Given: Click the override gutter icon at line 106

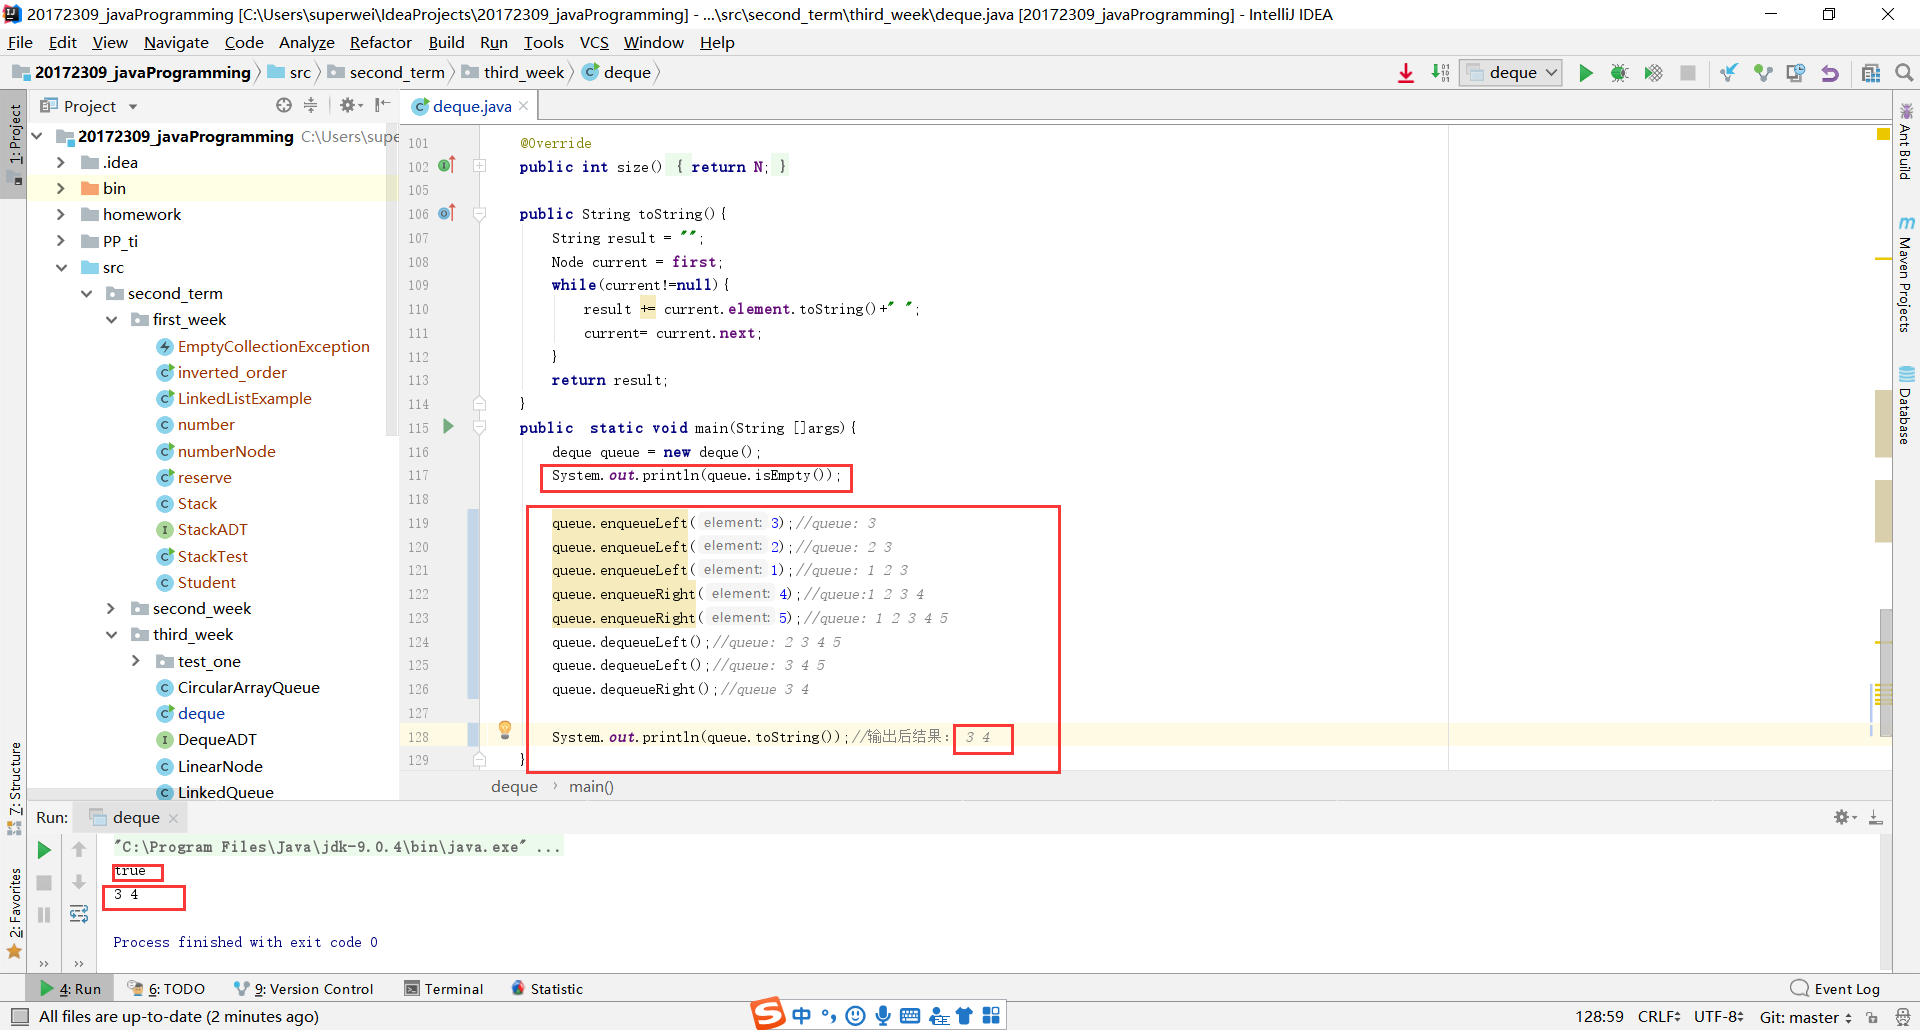Looking at the screenshot, I should click(x=447, y=212).
